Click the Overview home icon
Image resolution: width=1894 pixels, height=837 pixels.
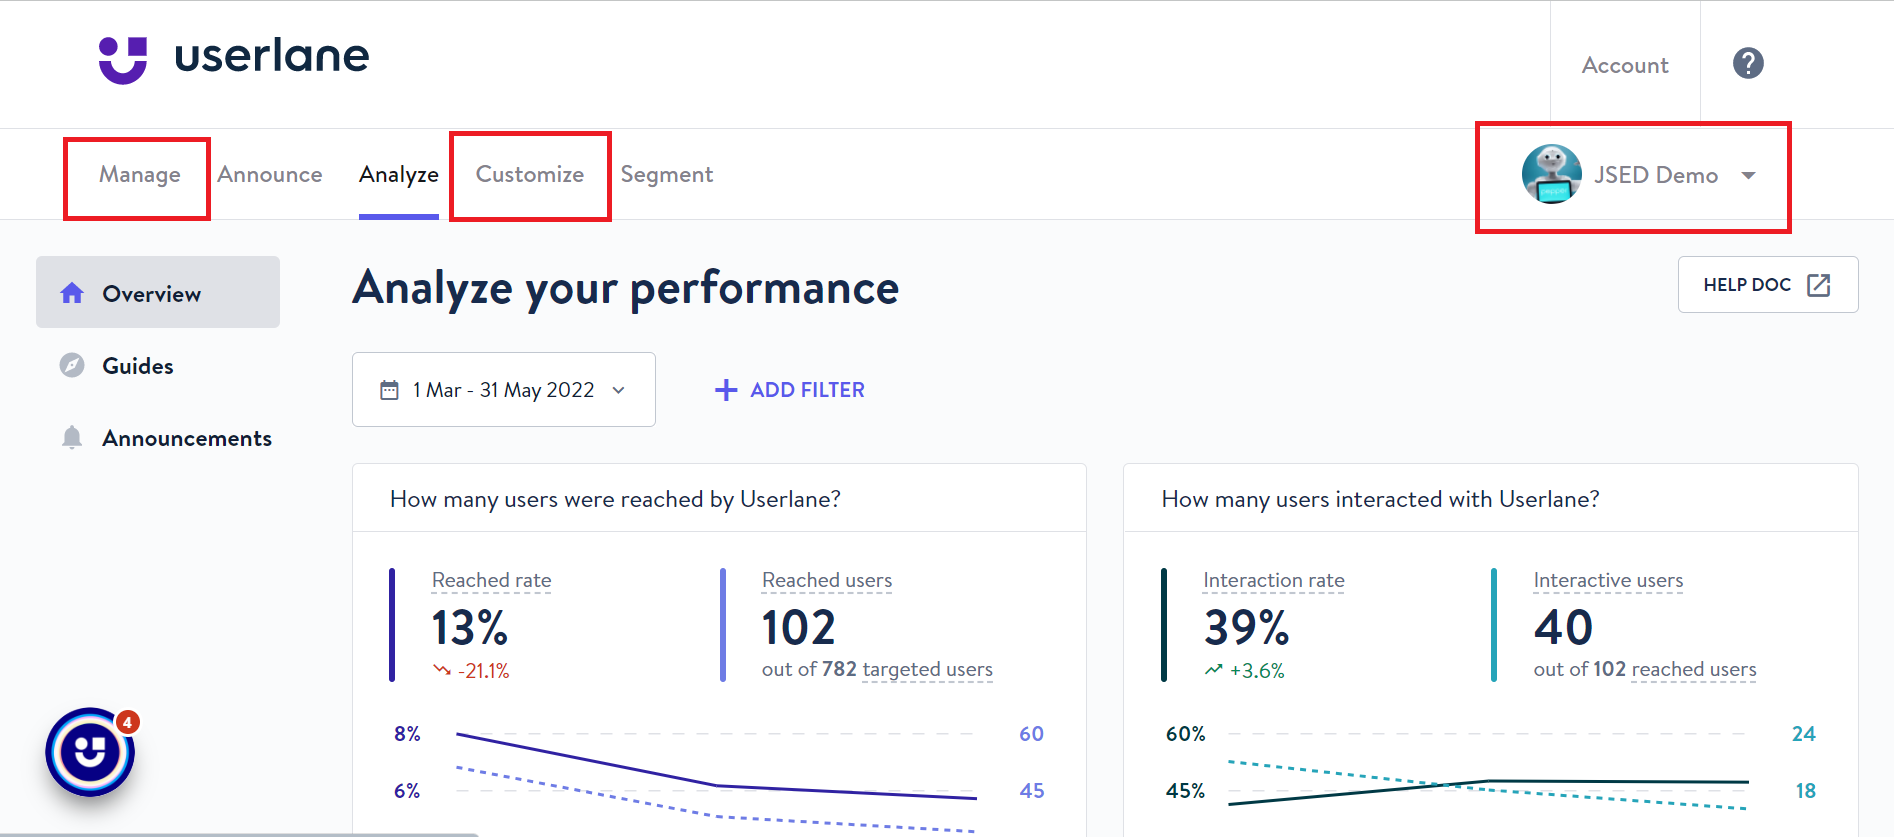point(72,293)
